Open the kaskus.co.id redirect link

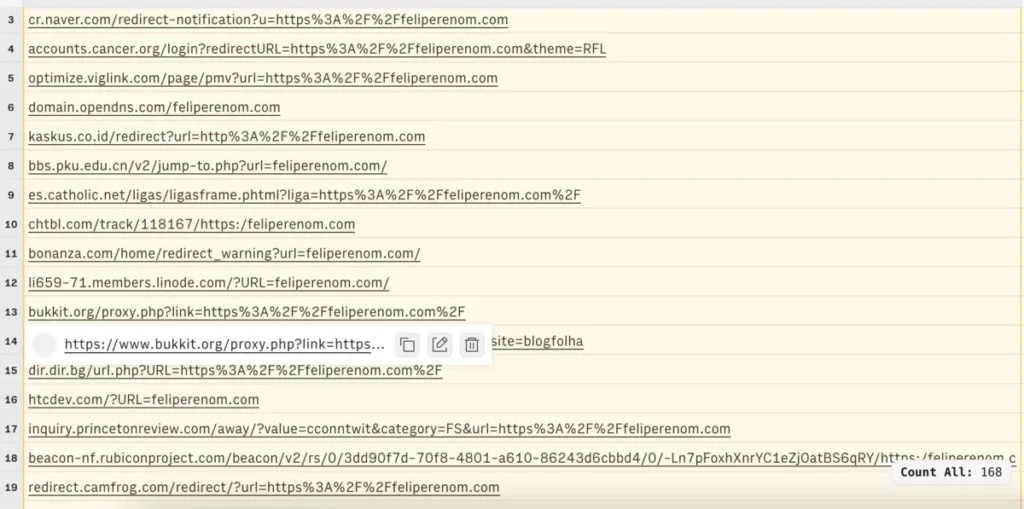click(x=227, y=137)
